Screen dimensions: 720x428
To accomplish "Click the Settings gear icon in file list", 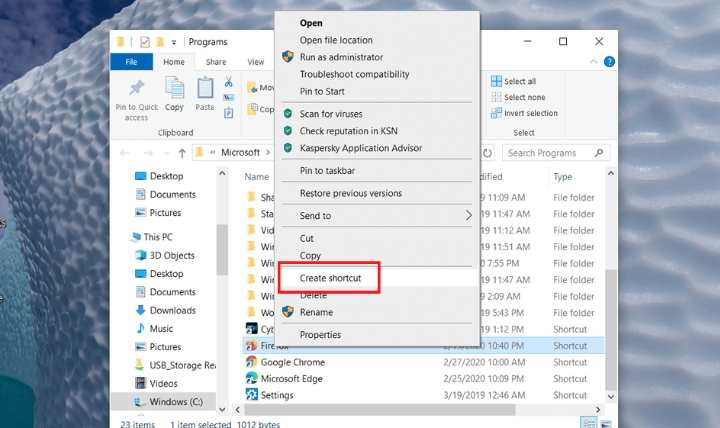I will [x=252, y=394].
